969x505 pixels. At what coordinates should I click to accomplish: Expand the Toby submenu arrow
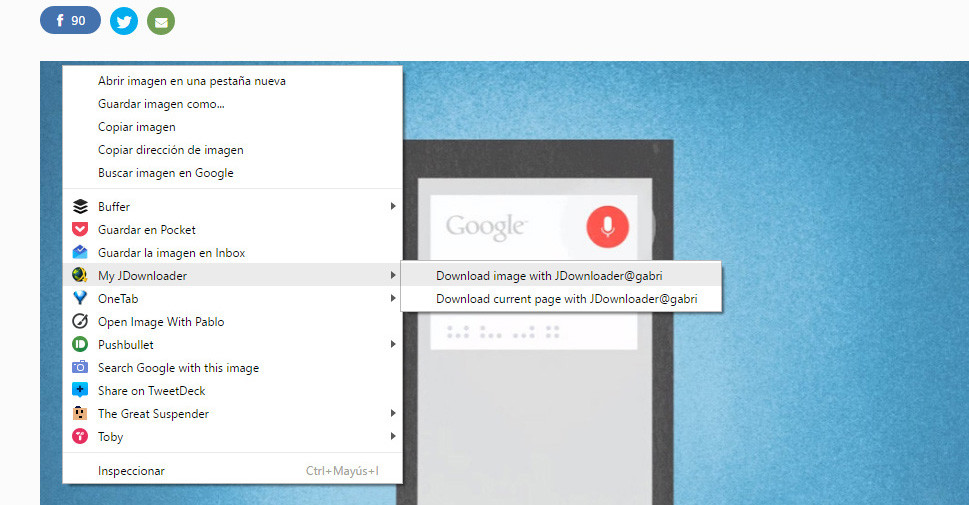(x=393, y=437)
